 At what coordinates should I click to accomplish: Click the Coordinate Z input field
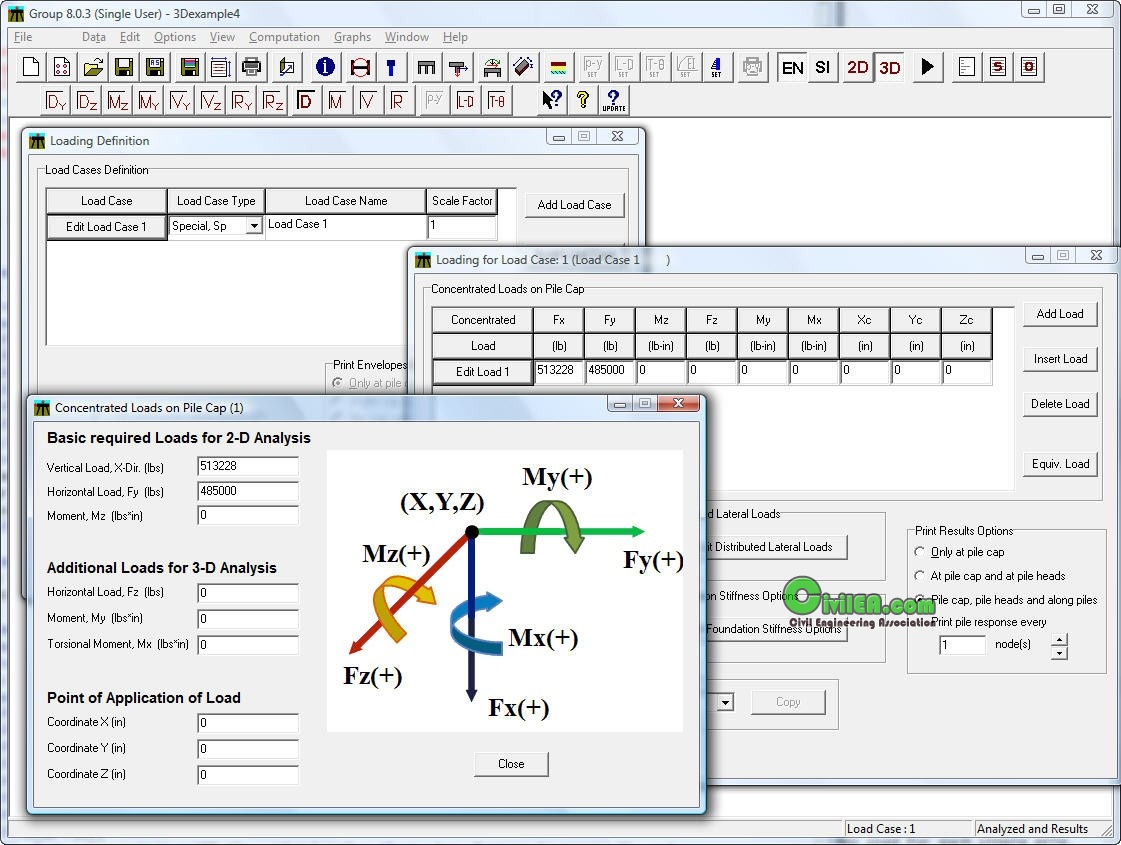tap(247, 774)
